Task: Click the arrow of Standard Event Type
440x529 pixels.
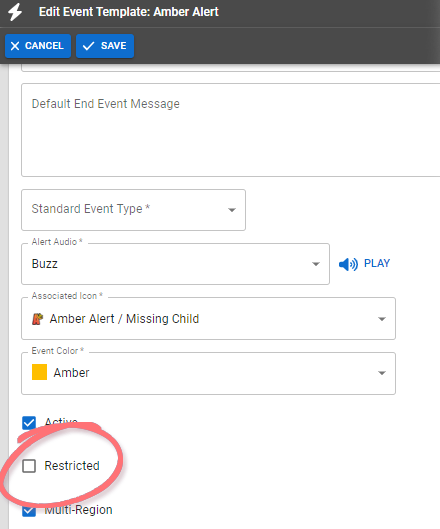Action: coord(232,210)
